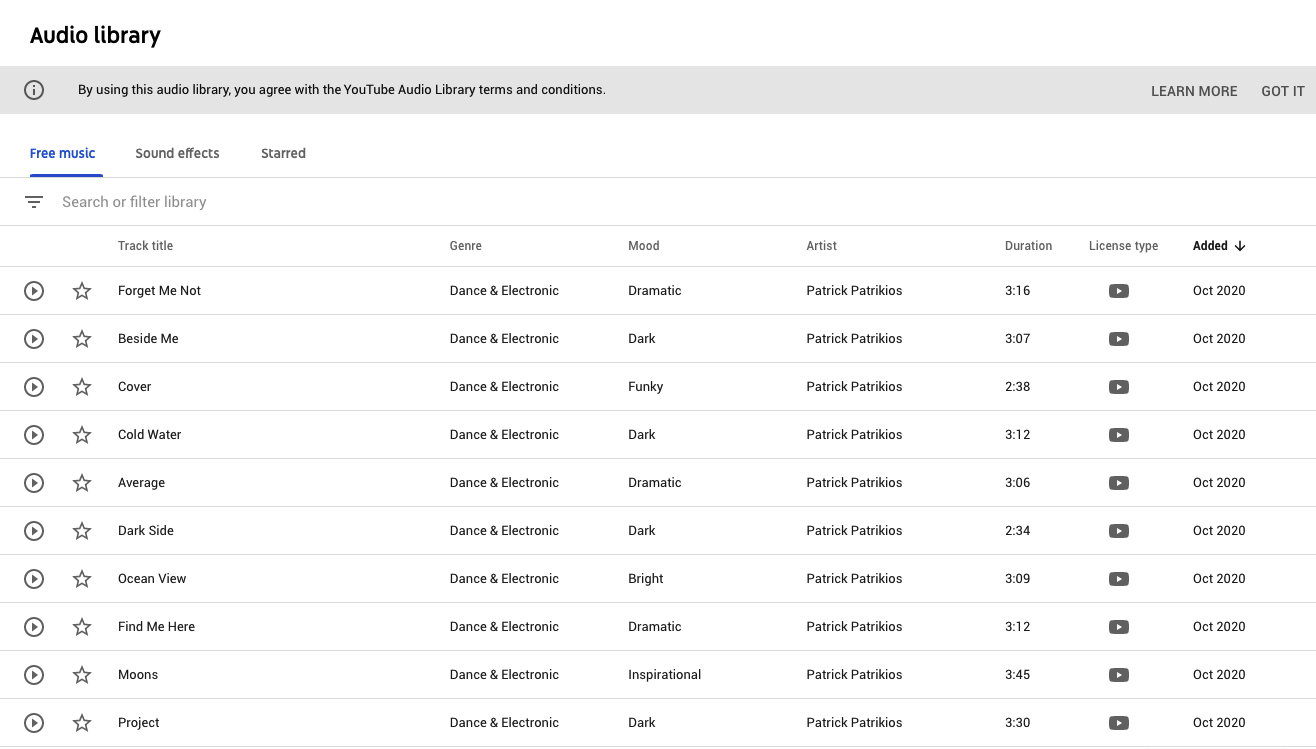Star the Ocean View track
This screenshot has width=1316, height=749.
(x=82, y=579)
